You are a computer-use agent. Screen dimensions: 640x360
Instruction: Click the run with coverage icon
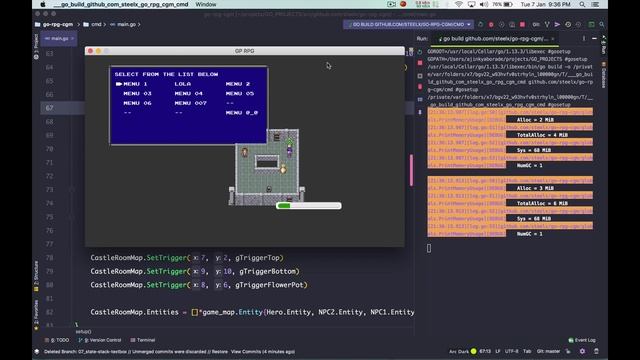502,24
